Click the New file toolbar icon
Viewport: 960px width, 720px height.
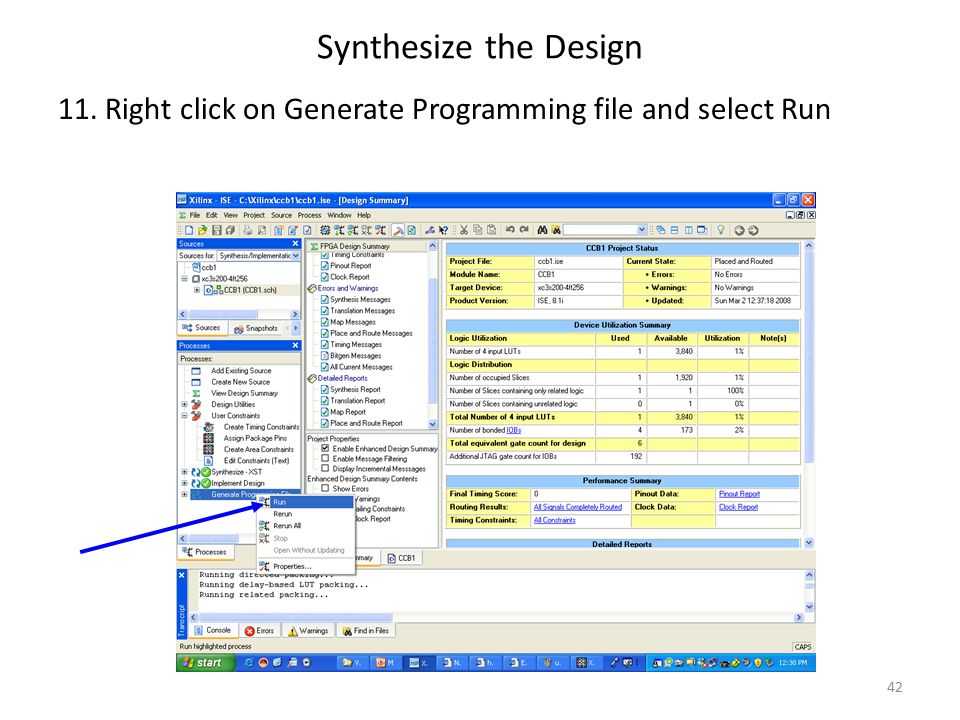(x=189, y=230)
